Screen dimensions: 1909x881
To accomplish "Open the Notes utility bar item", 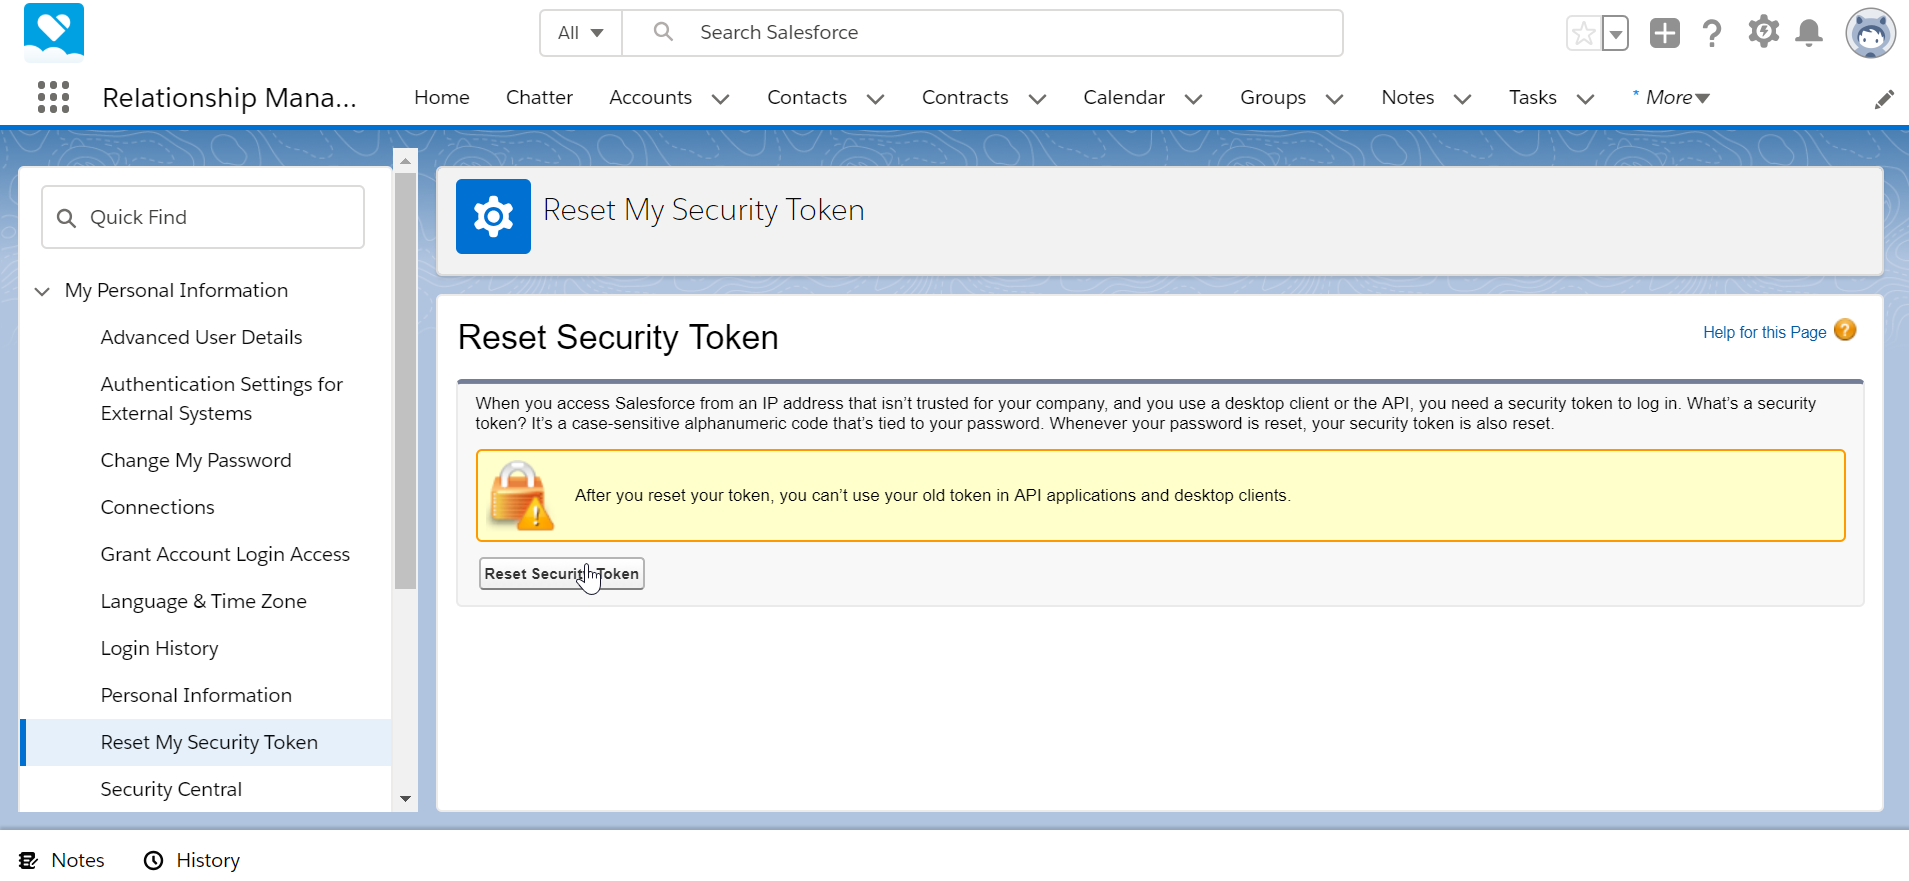I will pos(62,860).
